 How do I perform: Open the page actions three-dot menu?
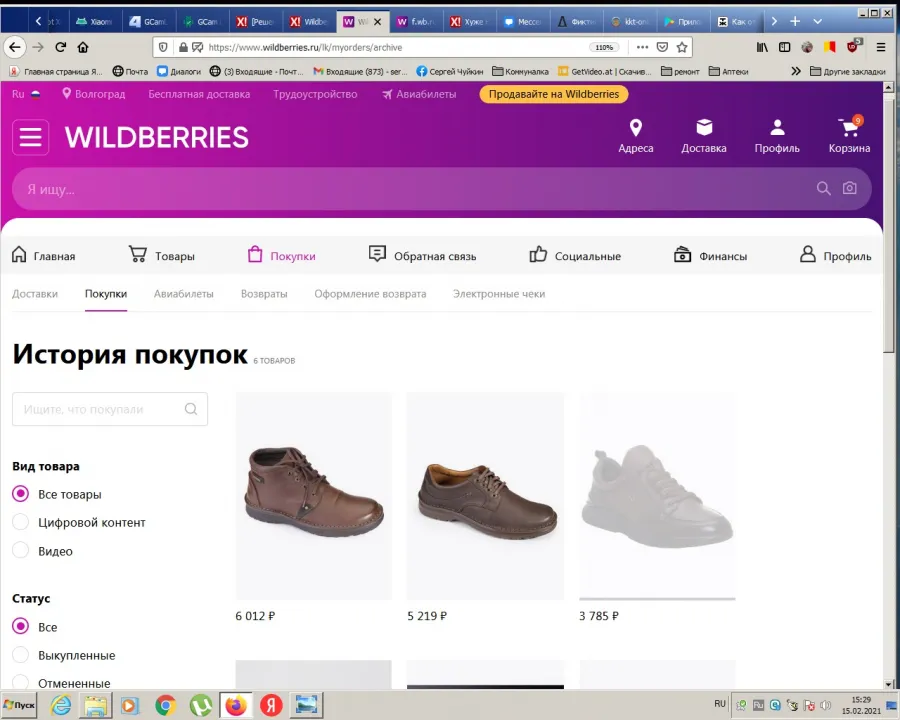(x=642, y=47)
